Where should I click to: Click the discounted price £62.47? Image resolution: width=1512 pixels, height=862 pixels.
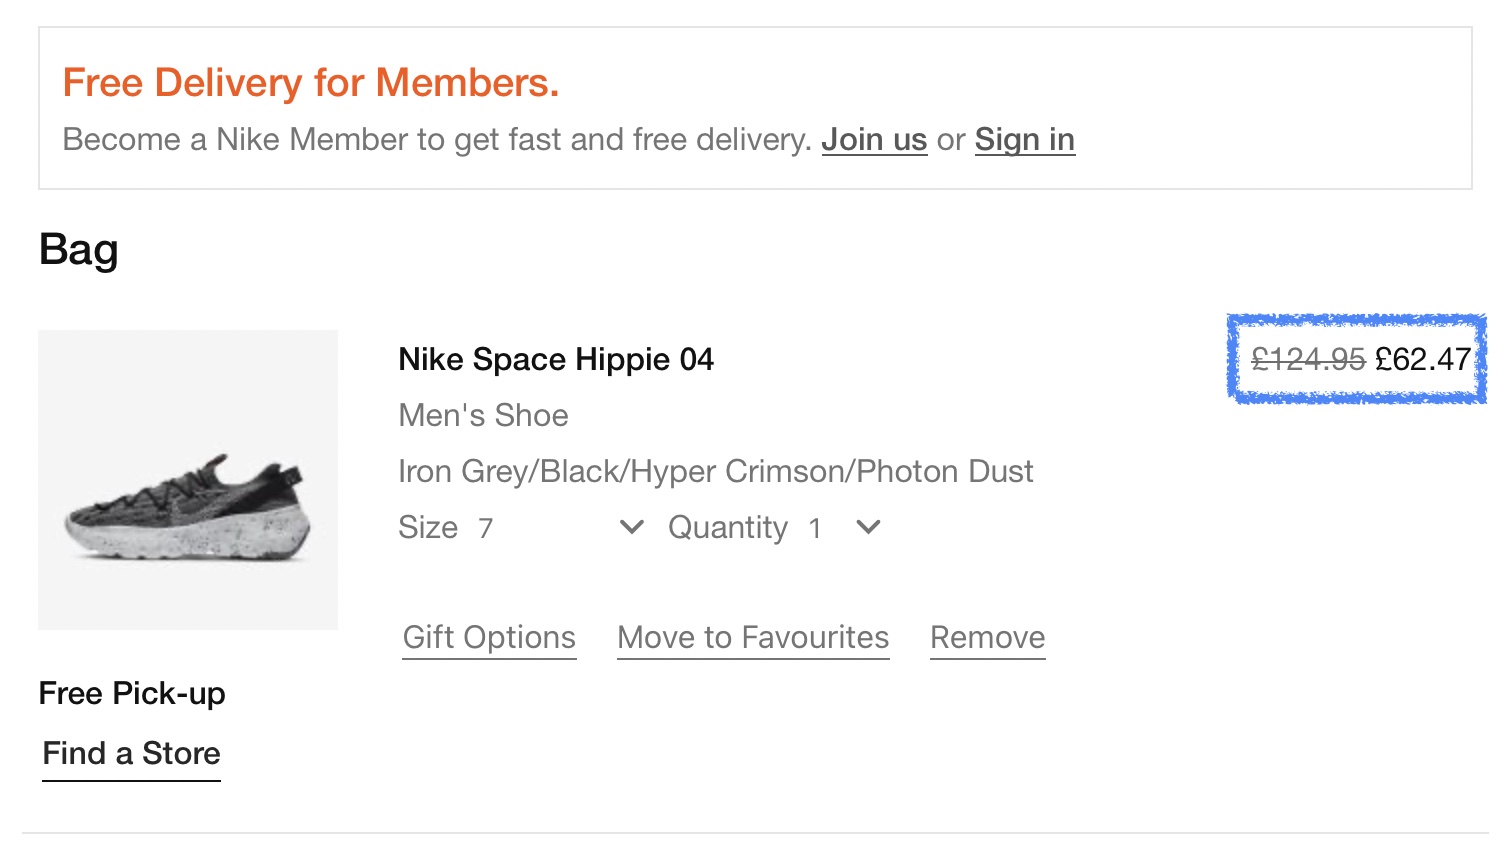coord(1422,359)
